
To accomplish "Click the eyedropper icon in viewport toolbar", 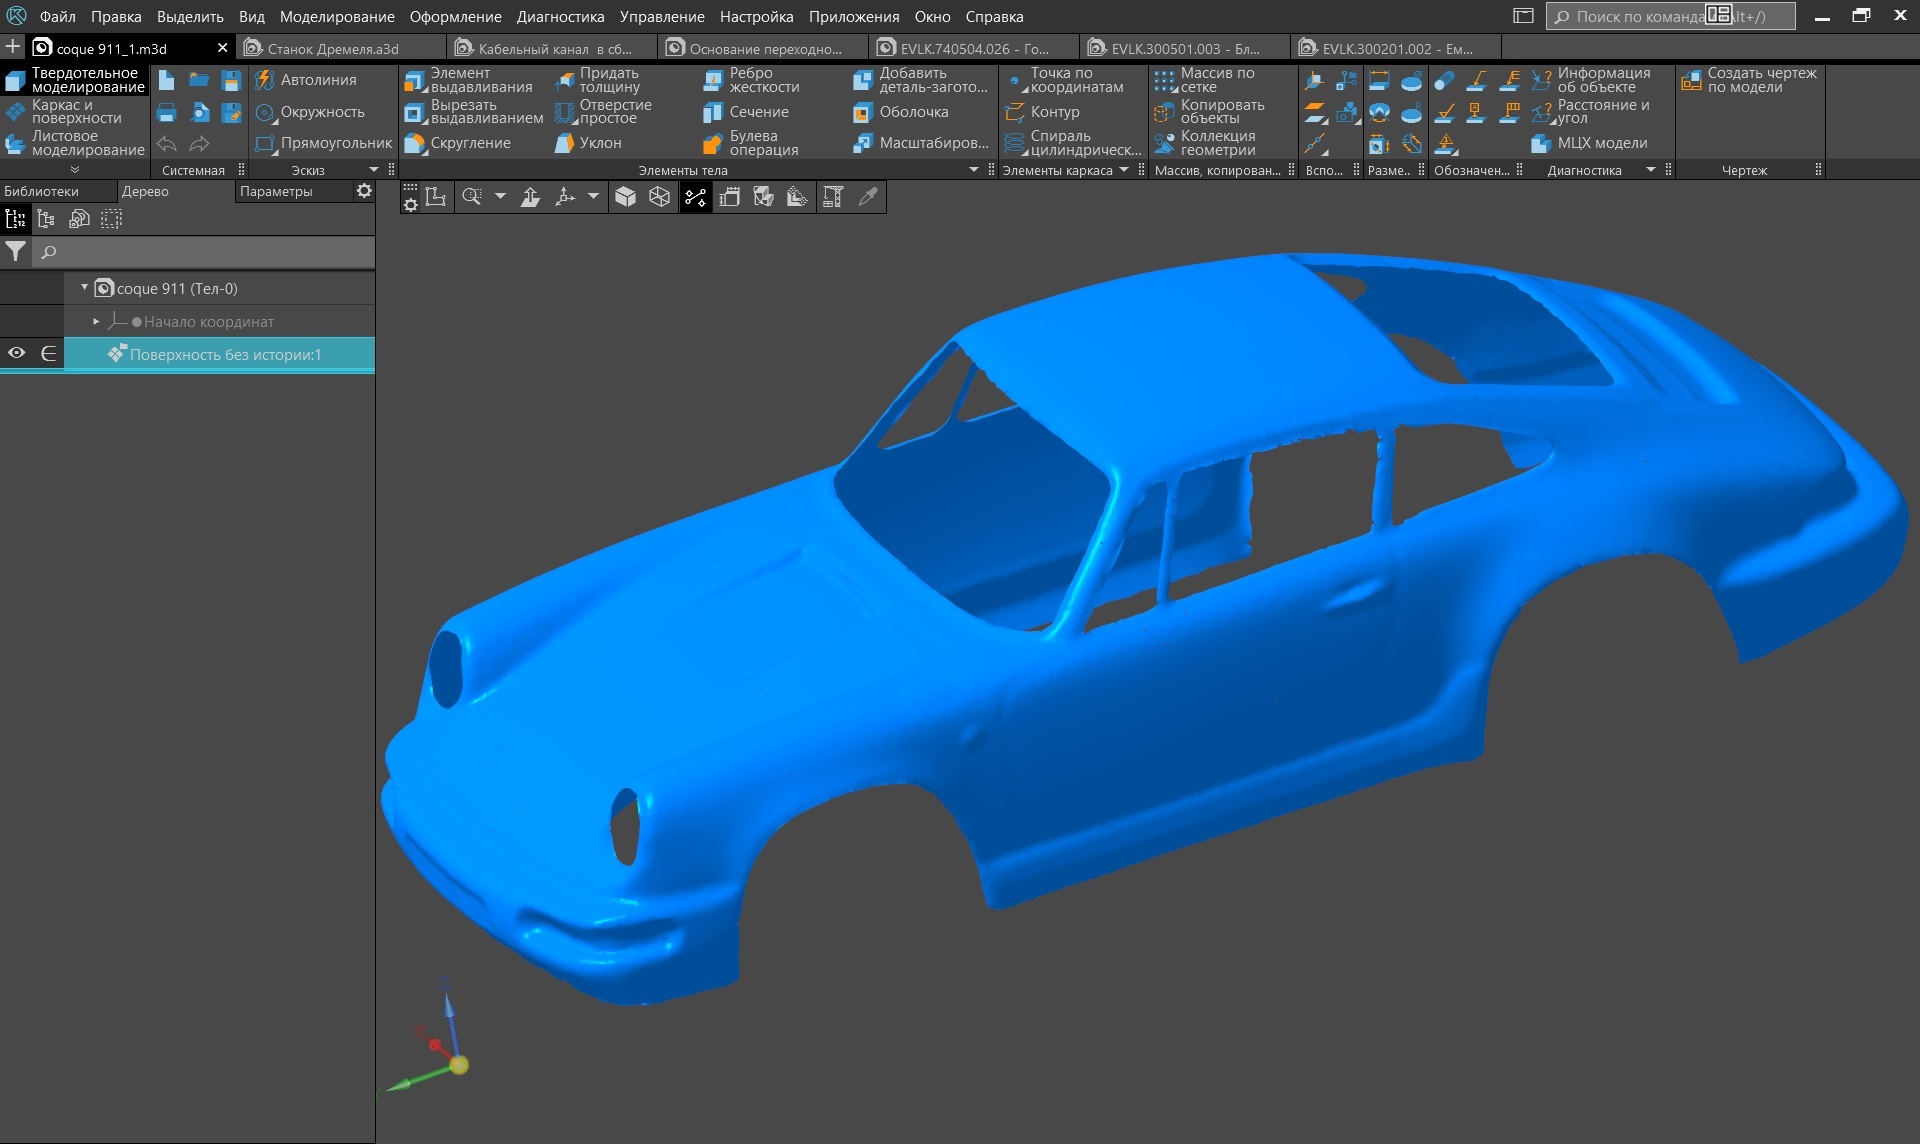I will 868,197.
